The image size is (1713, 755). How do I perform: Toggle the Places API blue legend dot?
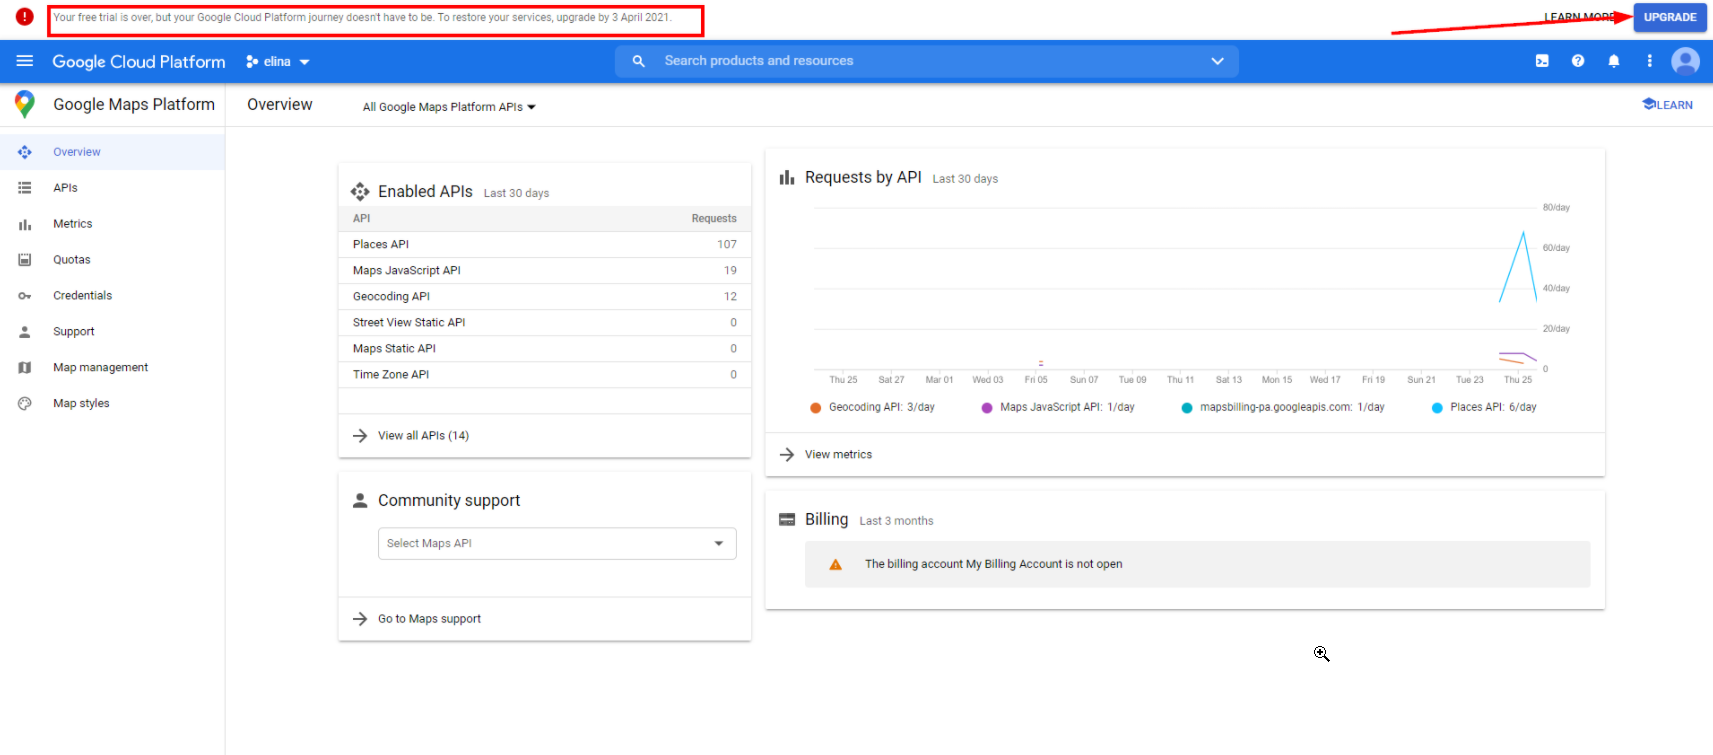[1437, 408]
